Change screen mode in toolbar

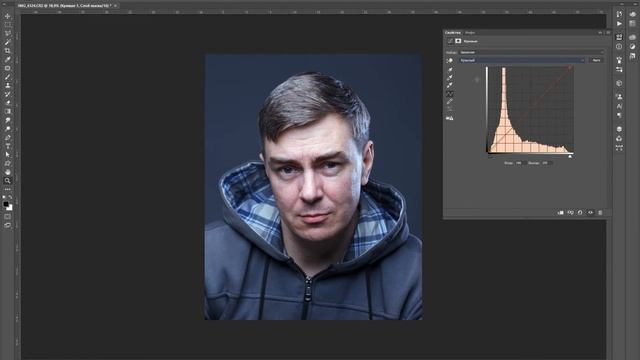7,225
